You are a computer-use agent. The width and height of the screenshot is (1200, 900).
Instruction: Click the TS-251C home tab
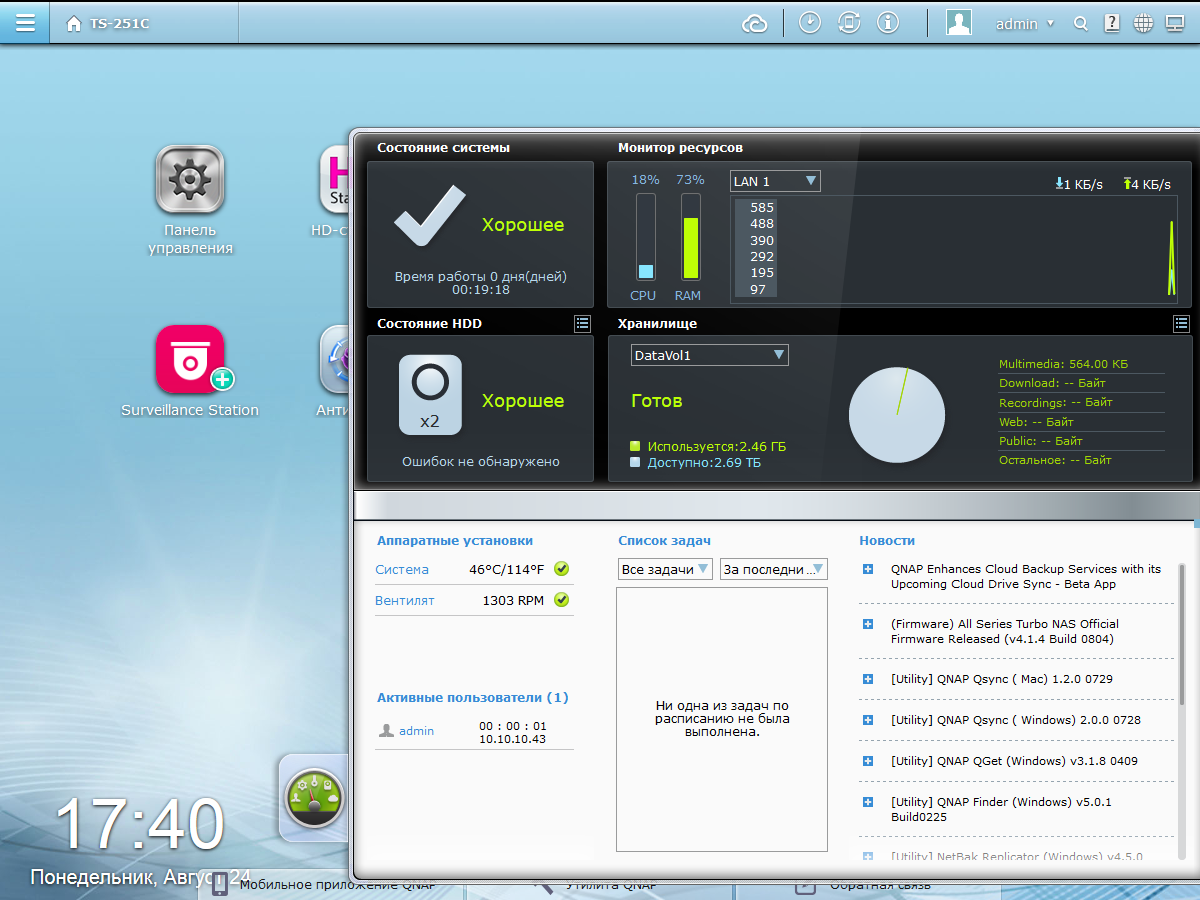(108, 23)
